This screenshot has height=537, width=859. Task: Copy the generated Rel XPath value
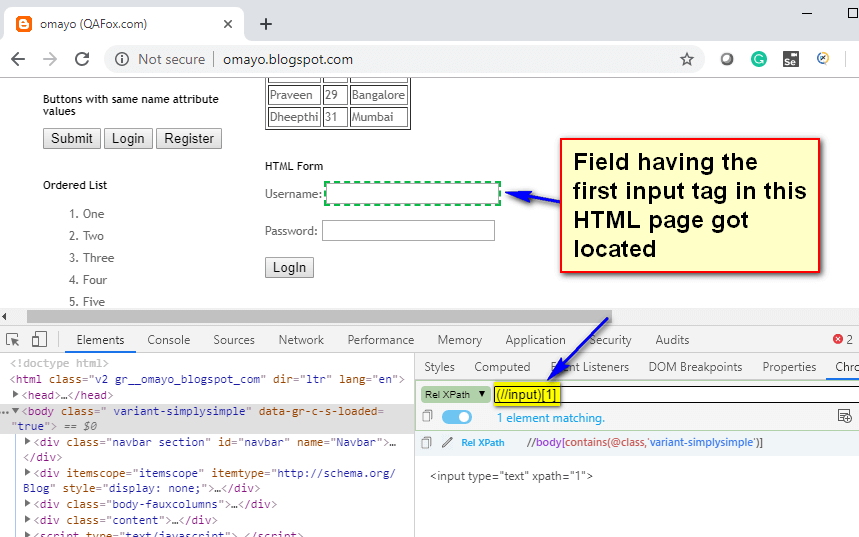(x=426, y=442)
